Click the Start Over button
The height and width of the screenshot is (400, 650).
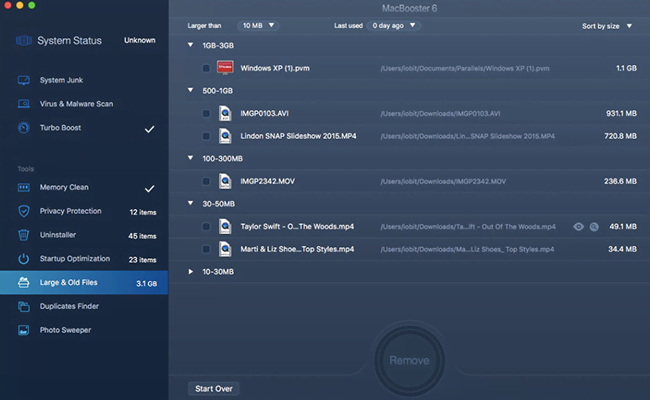(213, 389)
